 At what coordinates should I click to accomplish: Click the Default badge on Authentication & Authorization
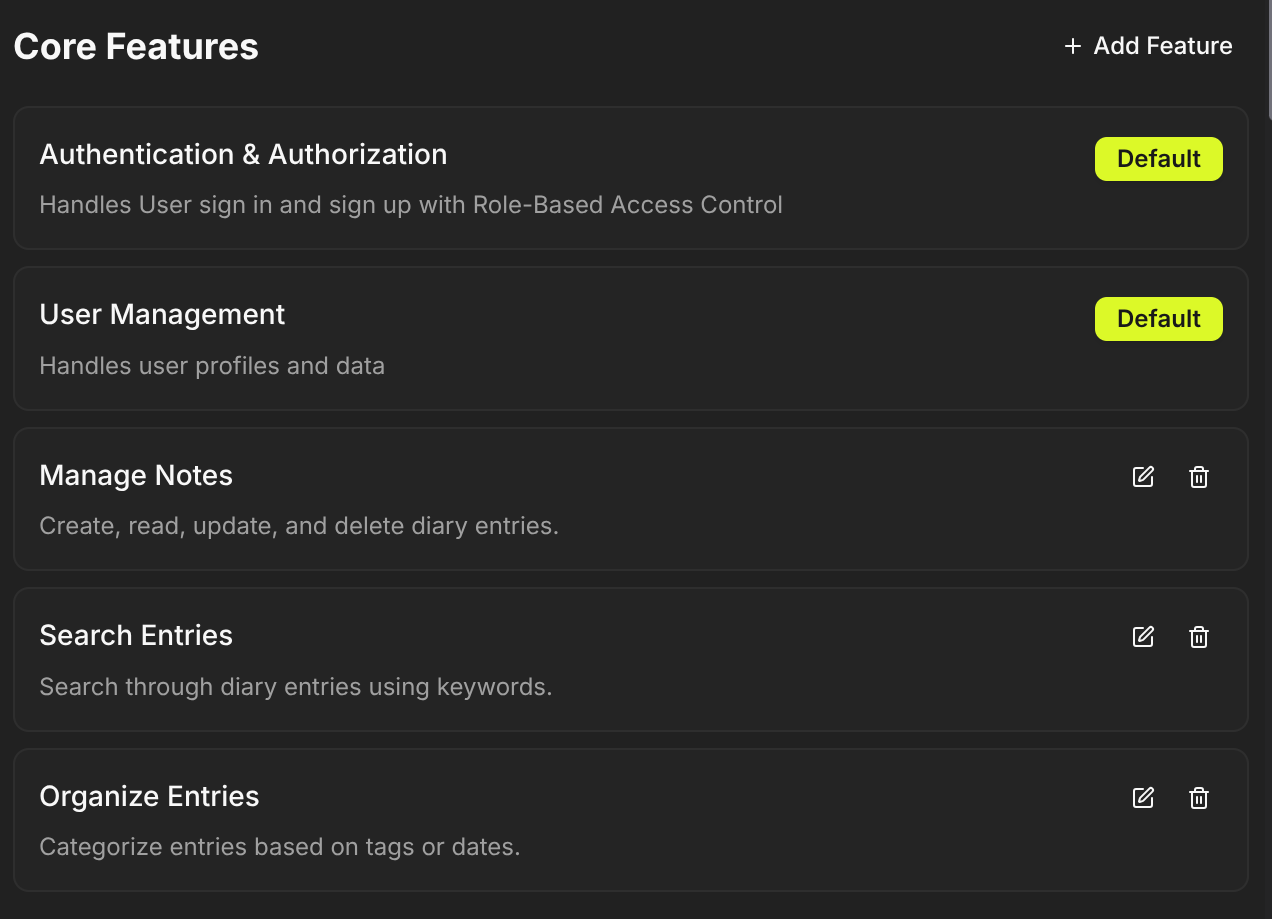1158,158
